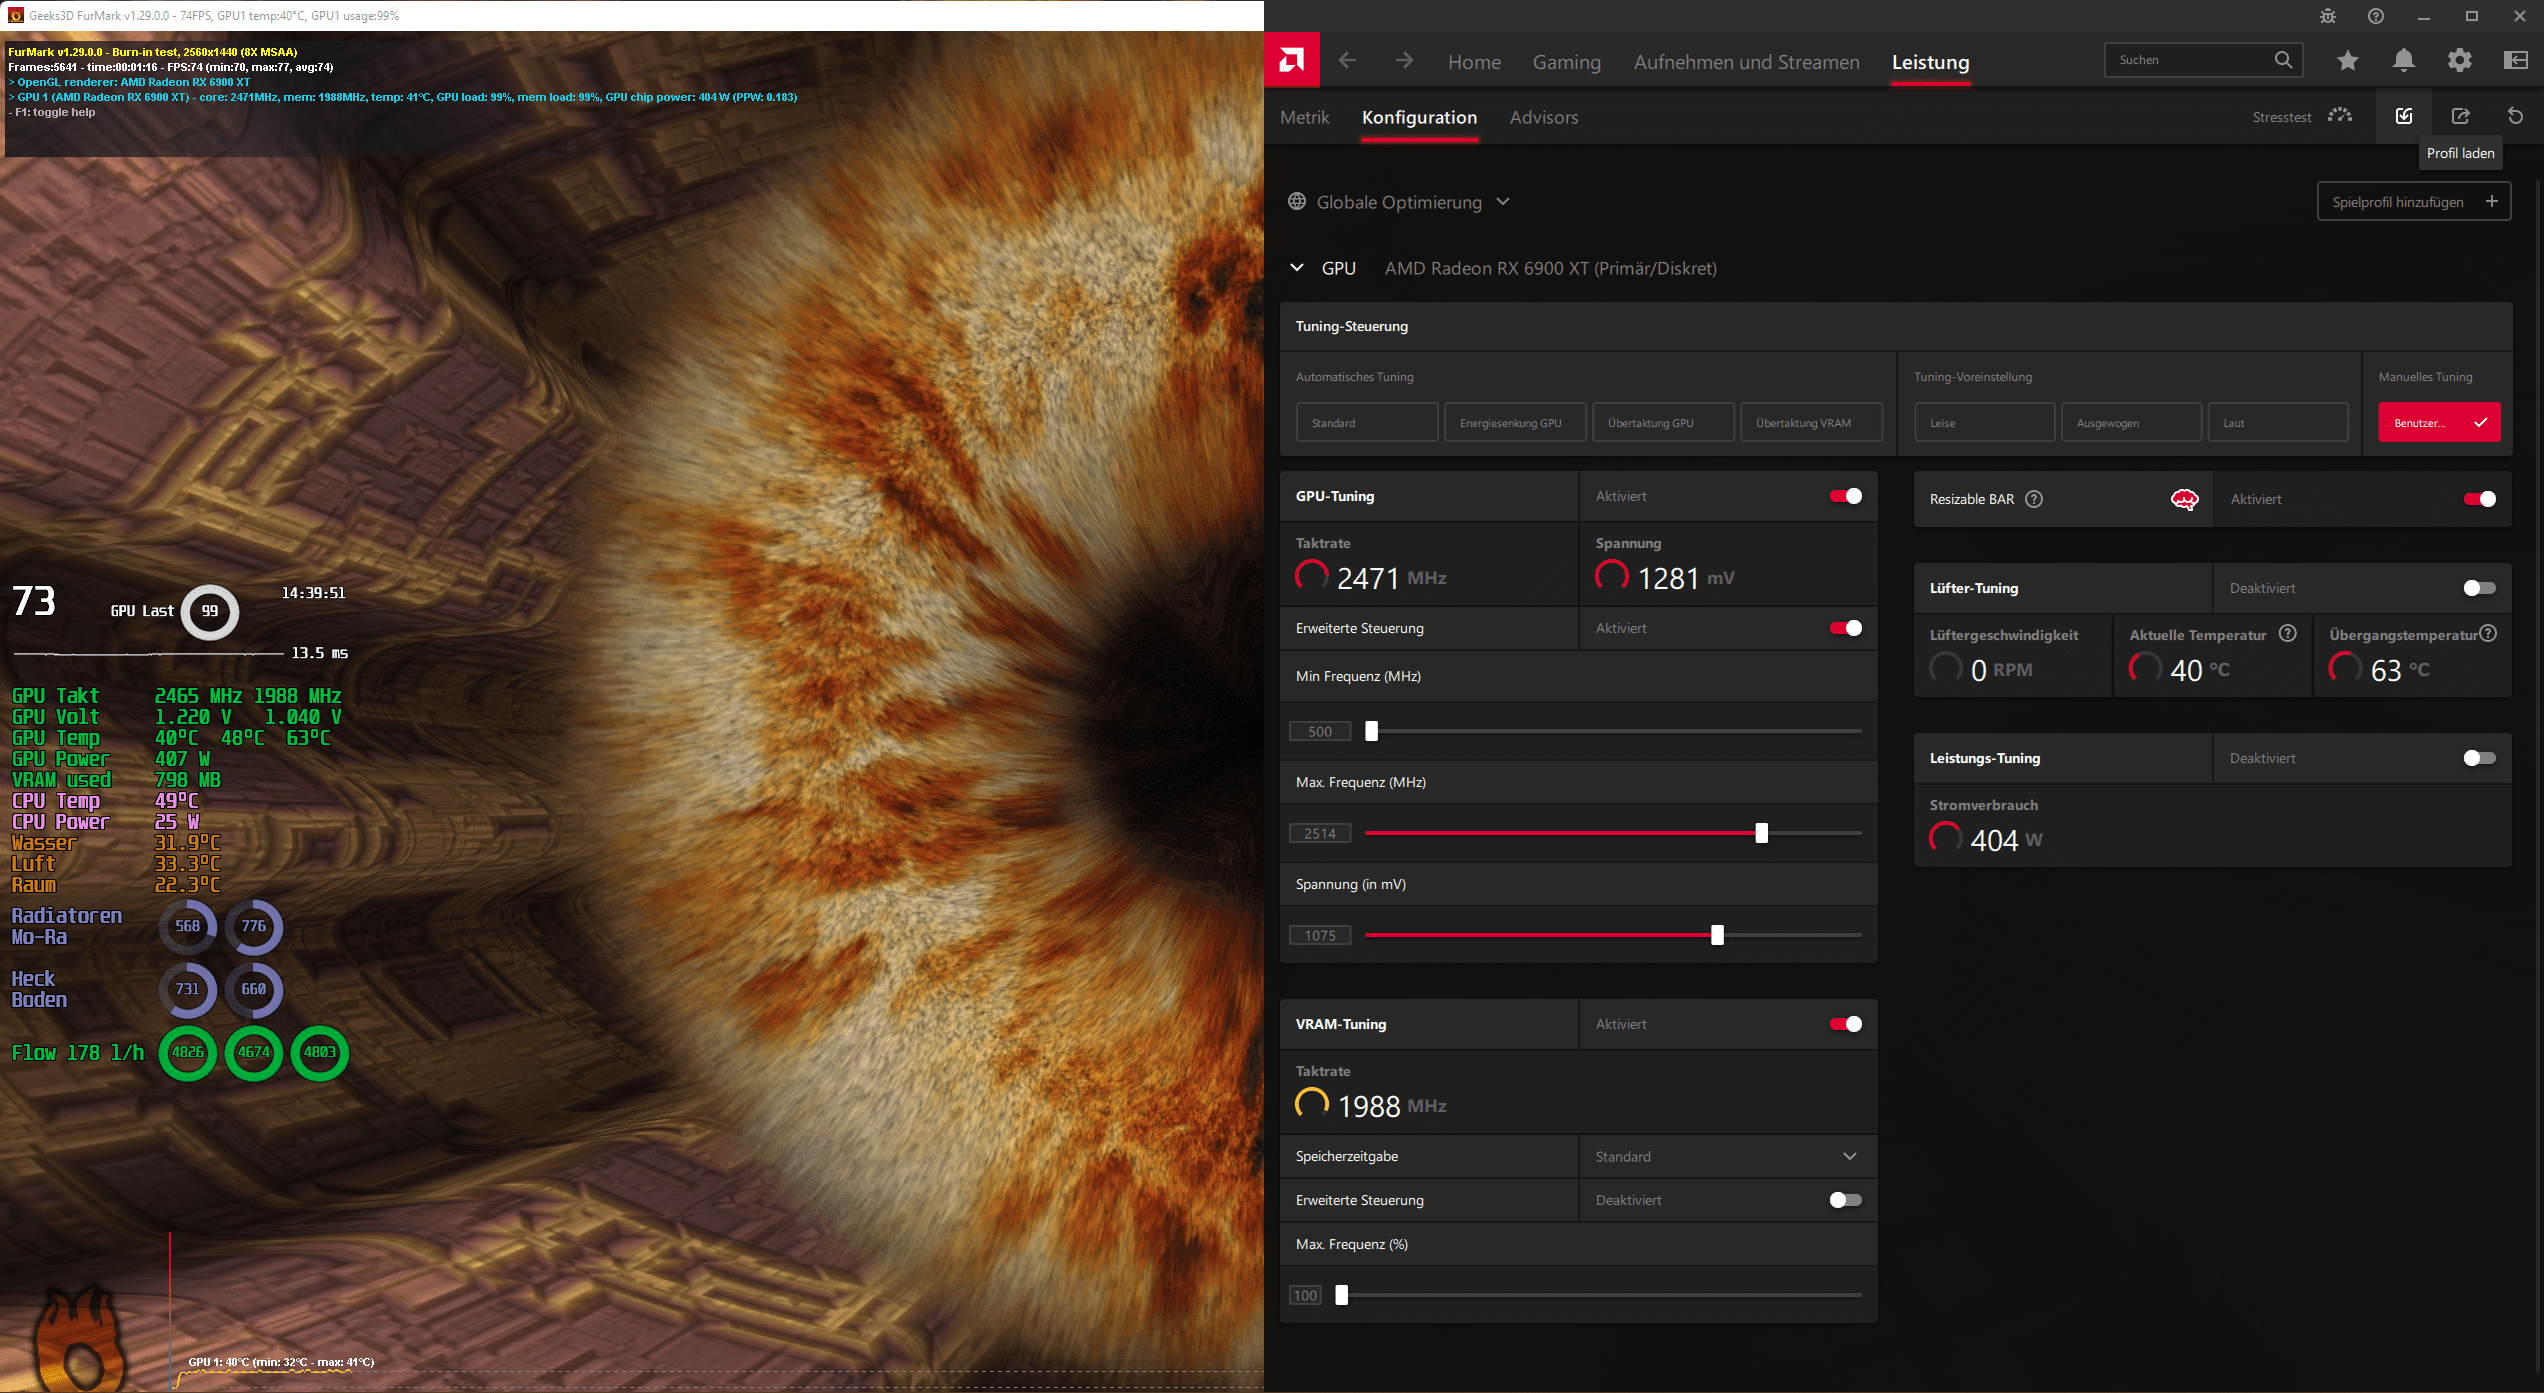Select Benutzer manual tuning button
2544x1393 pixels.
pyautogui.click(x=2439, y=423)
